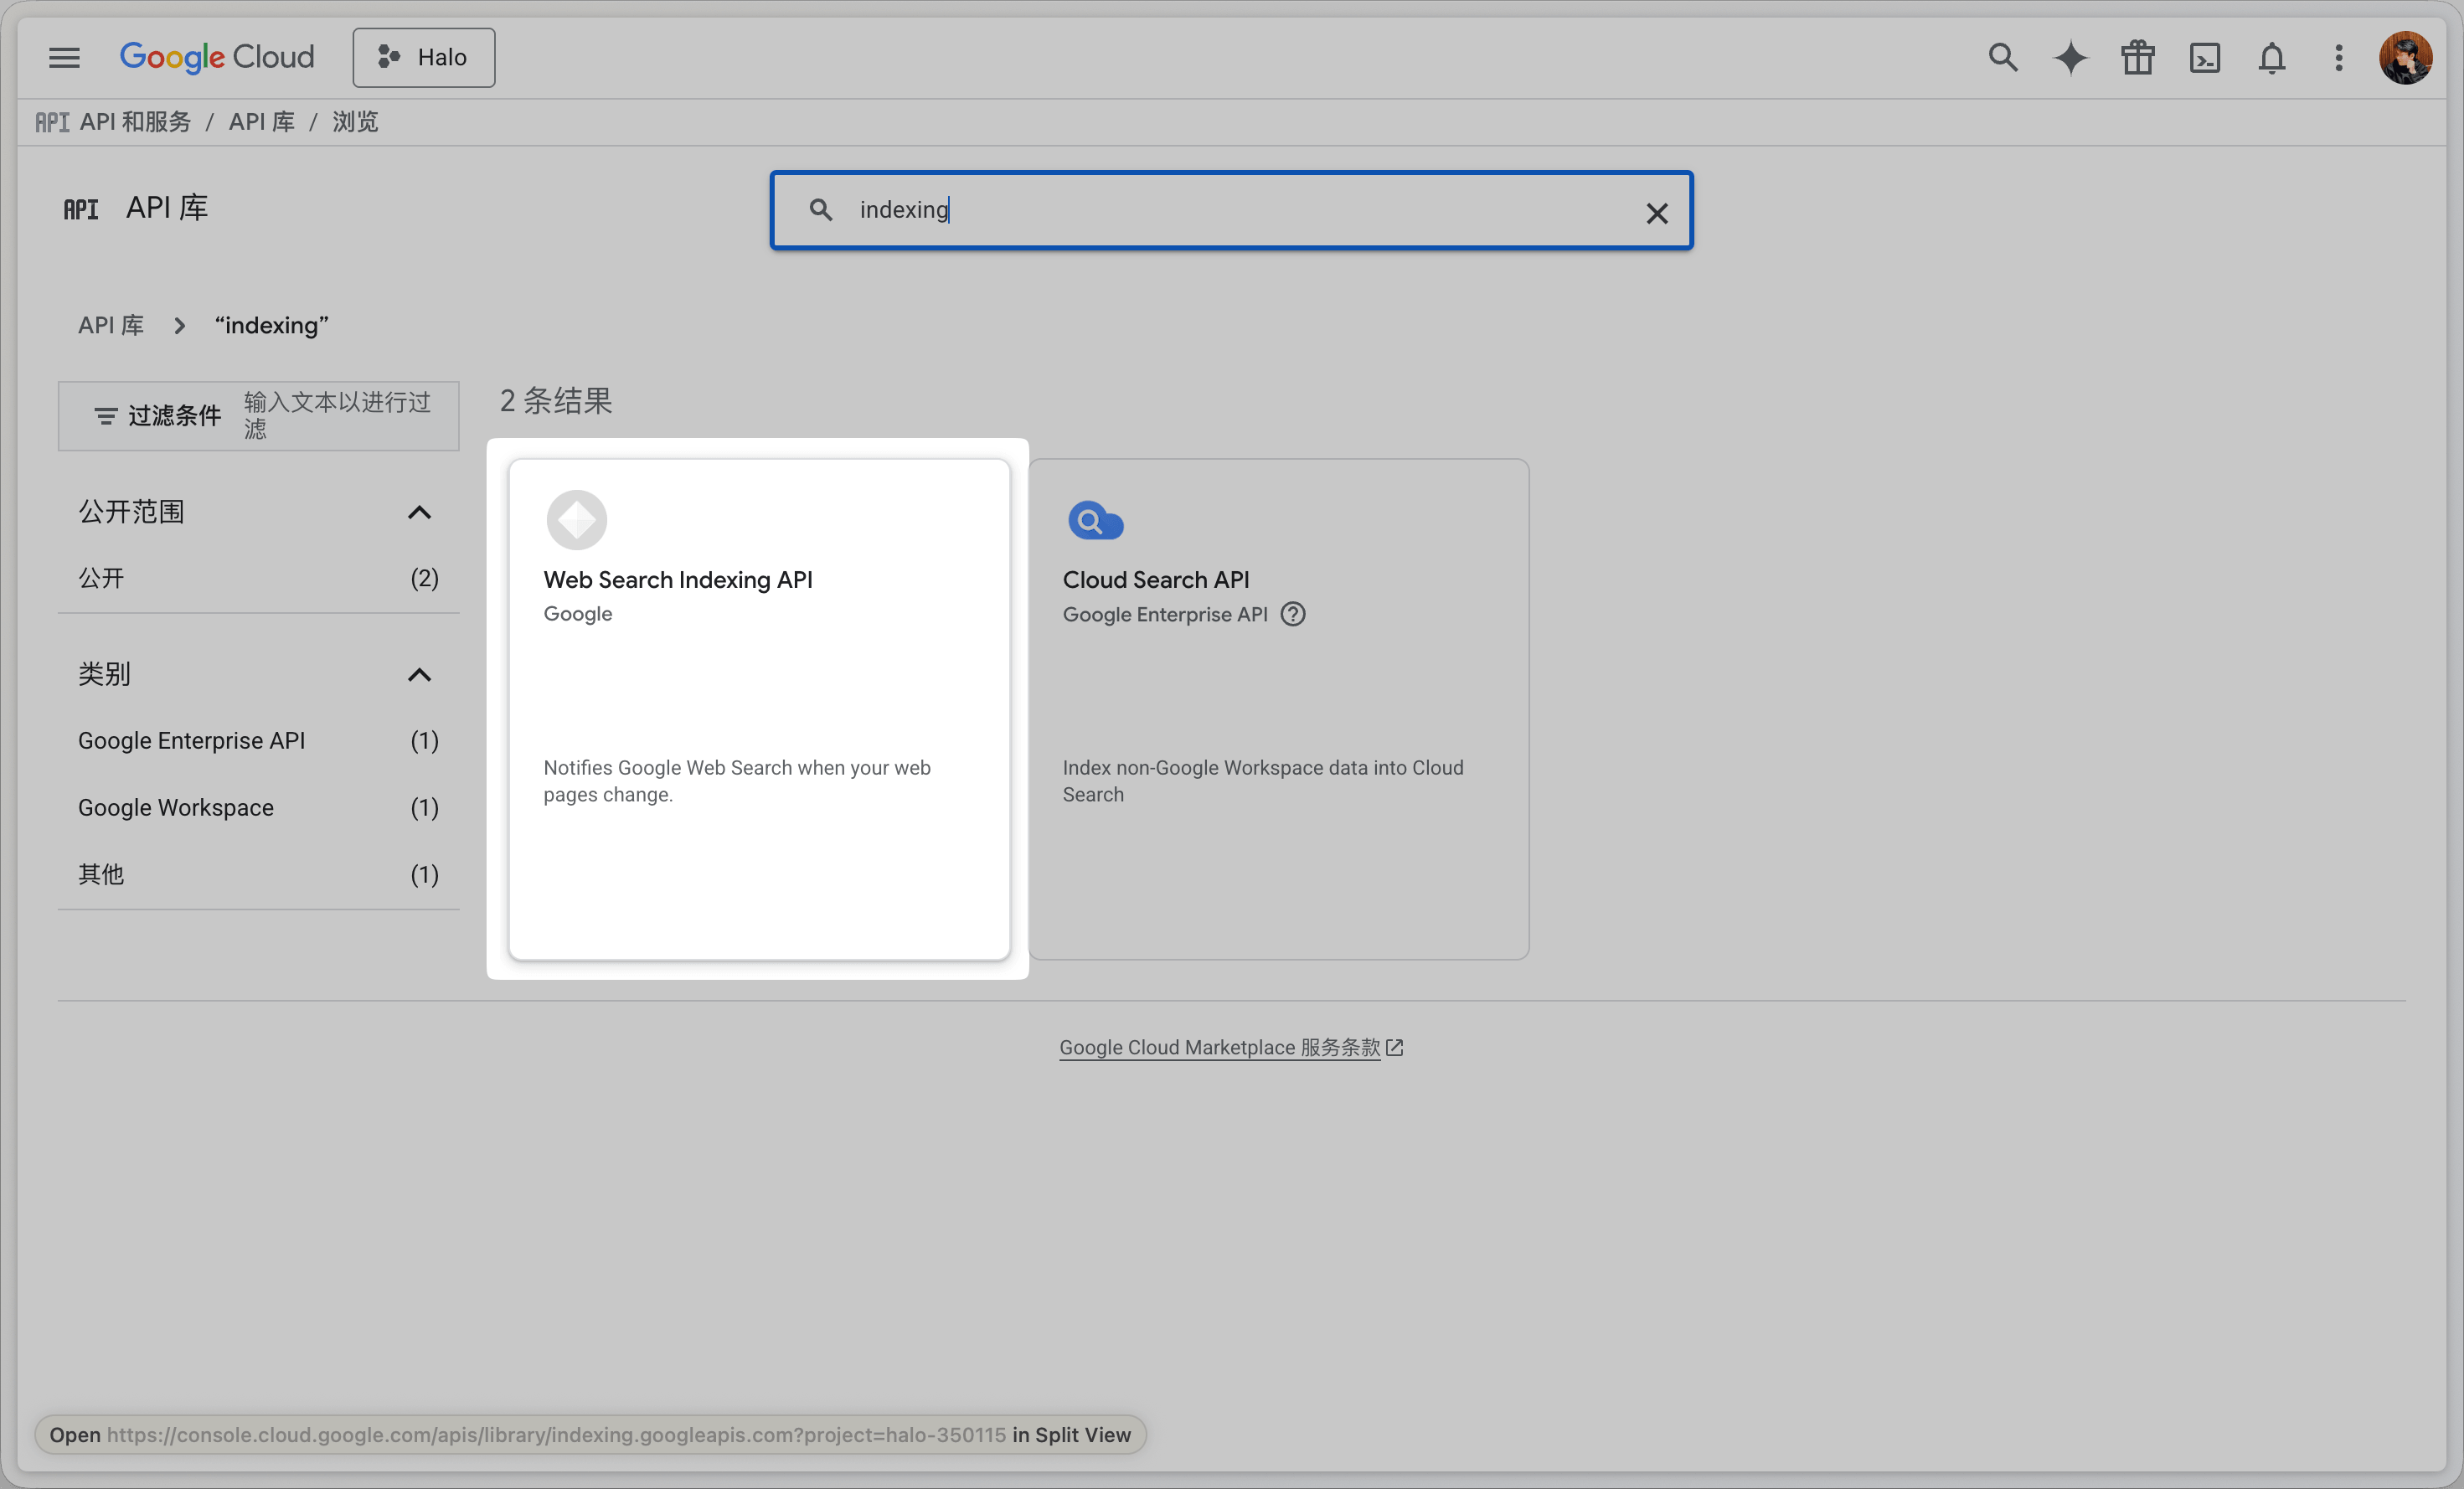Open the main navigation hamburger menu
This screenshot has height=1489, width=2464.
coord(64,58)
